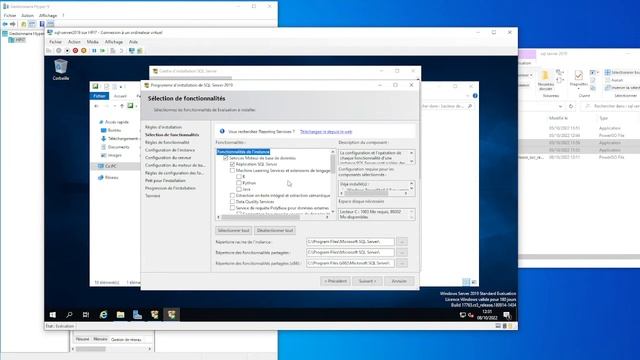Toggle Services Moteur de base de données checkbox

(226, 158)
